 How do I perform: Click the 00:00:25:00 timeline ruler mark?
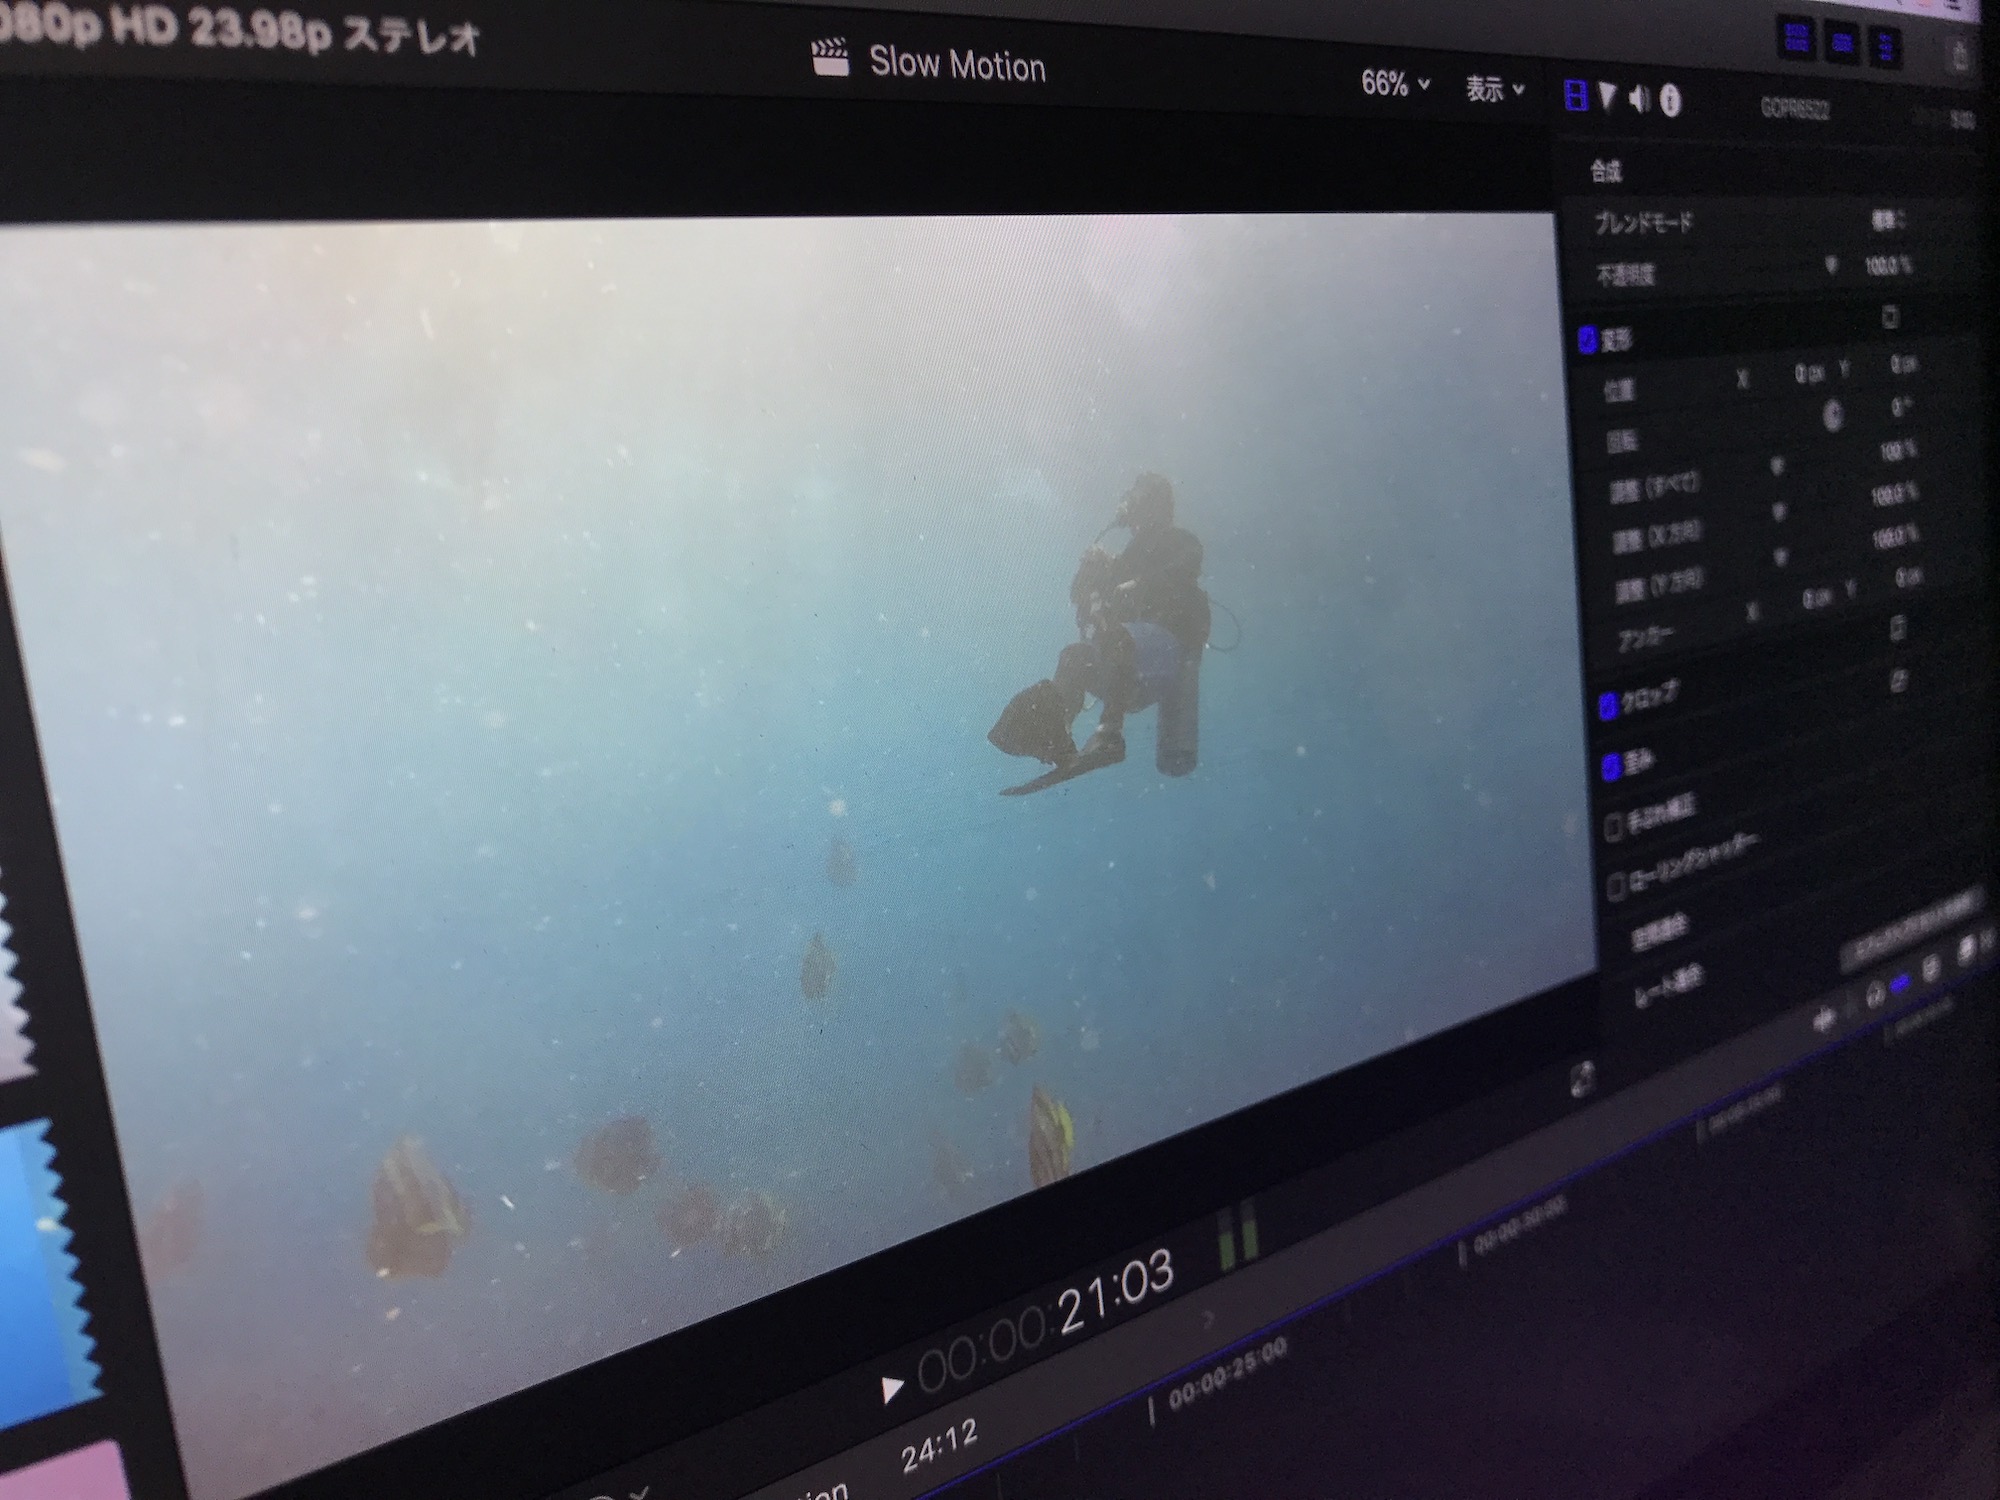click(x=1227, y=1373)
